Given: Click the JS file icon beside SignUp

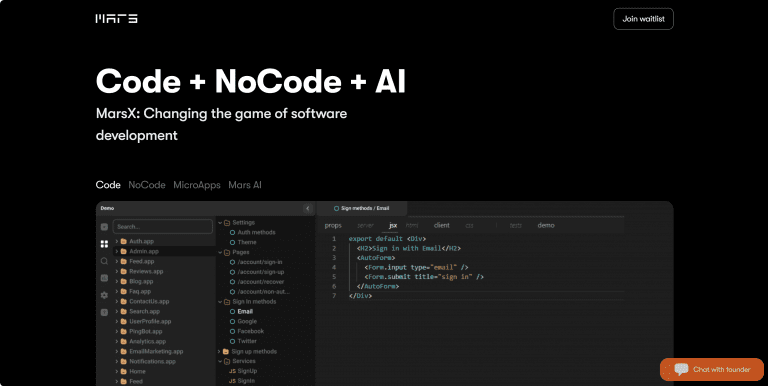Looking at the screenshot, I should click(233, 371).
